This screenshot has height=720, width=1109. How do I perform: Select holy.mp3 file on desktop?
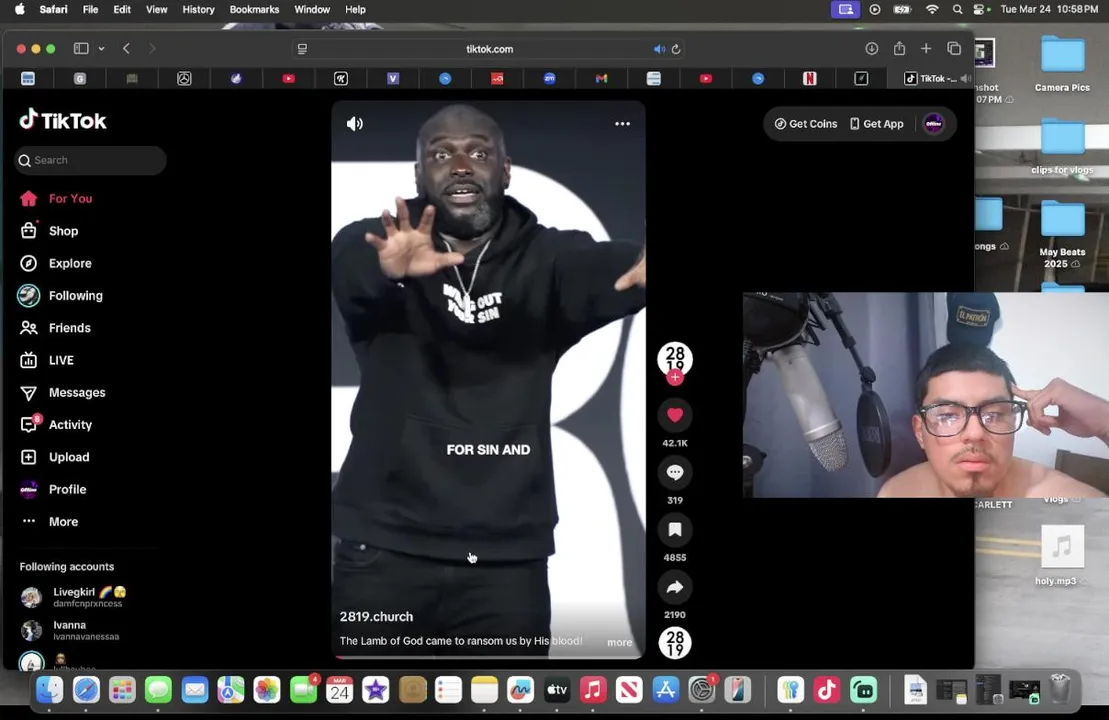pos(1062,556)
